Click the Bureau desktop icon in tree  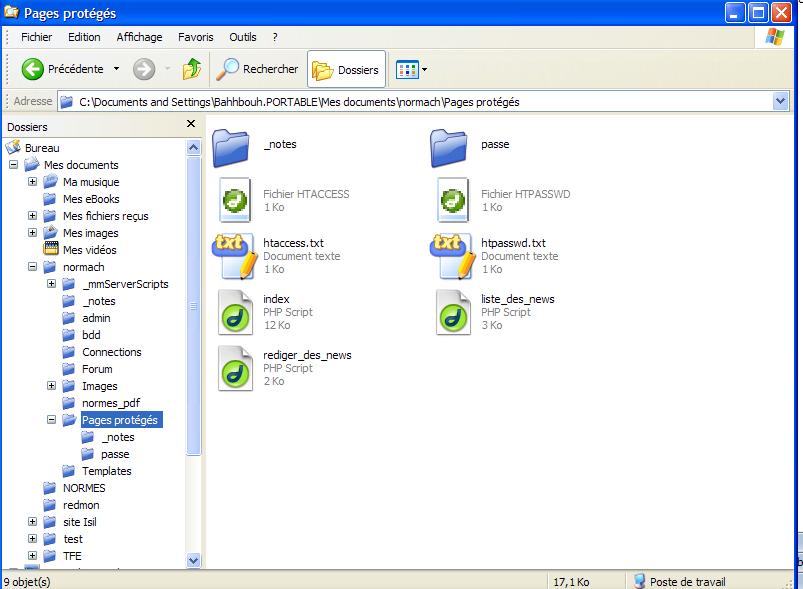click(x=13, y=148)
